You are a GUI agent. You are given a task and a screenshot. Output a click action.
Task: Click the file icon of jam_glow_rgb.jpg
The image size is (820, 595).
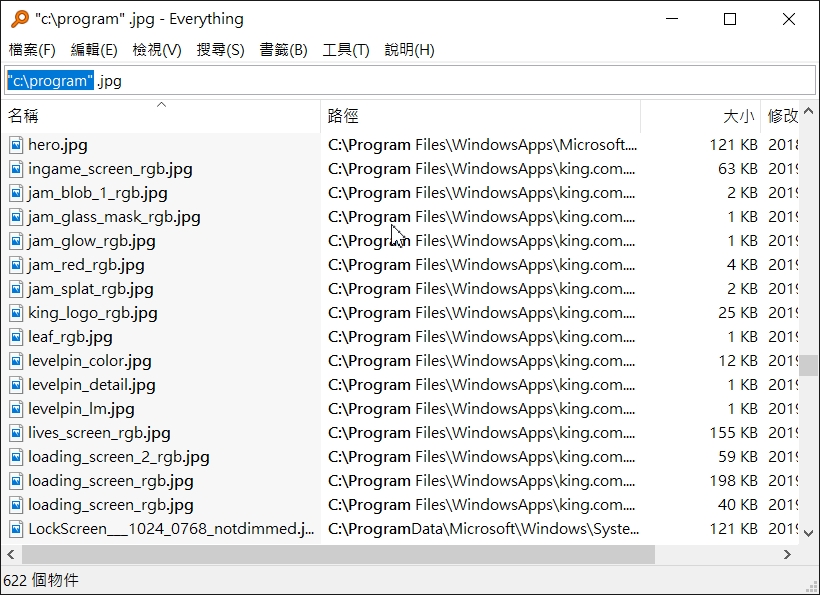click(16, 241)
